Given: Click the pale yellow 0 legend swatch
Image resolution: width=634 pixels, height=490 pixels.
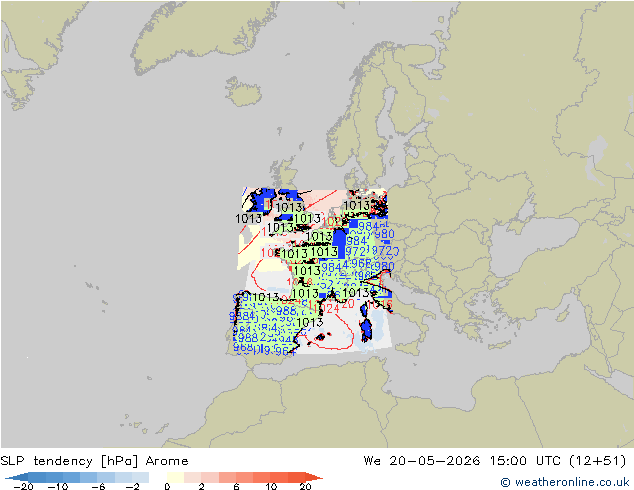Looking at the screenshot, I should 175,477.
